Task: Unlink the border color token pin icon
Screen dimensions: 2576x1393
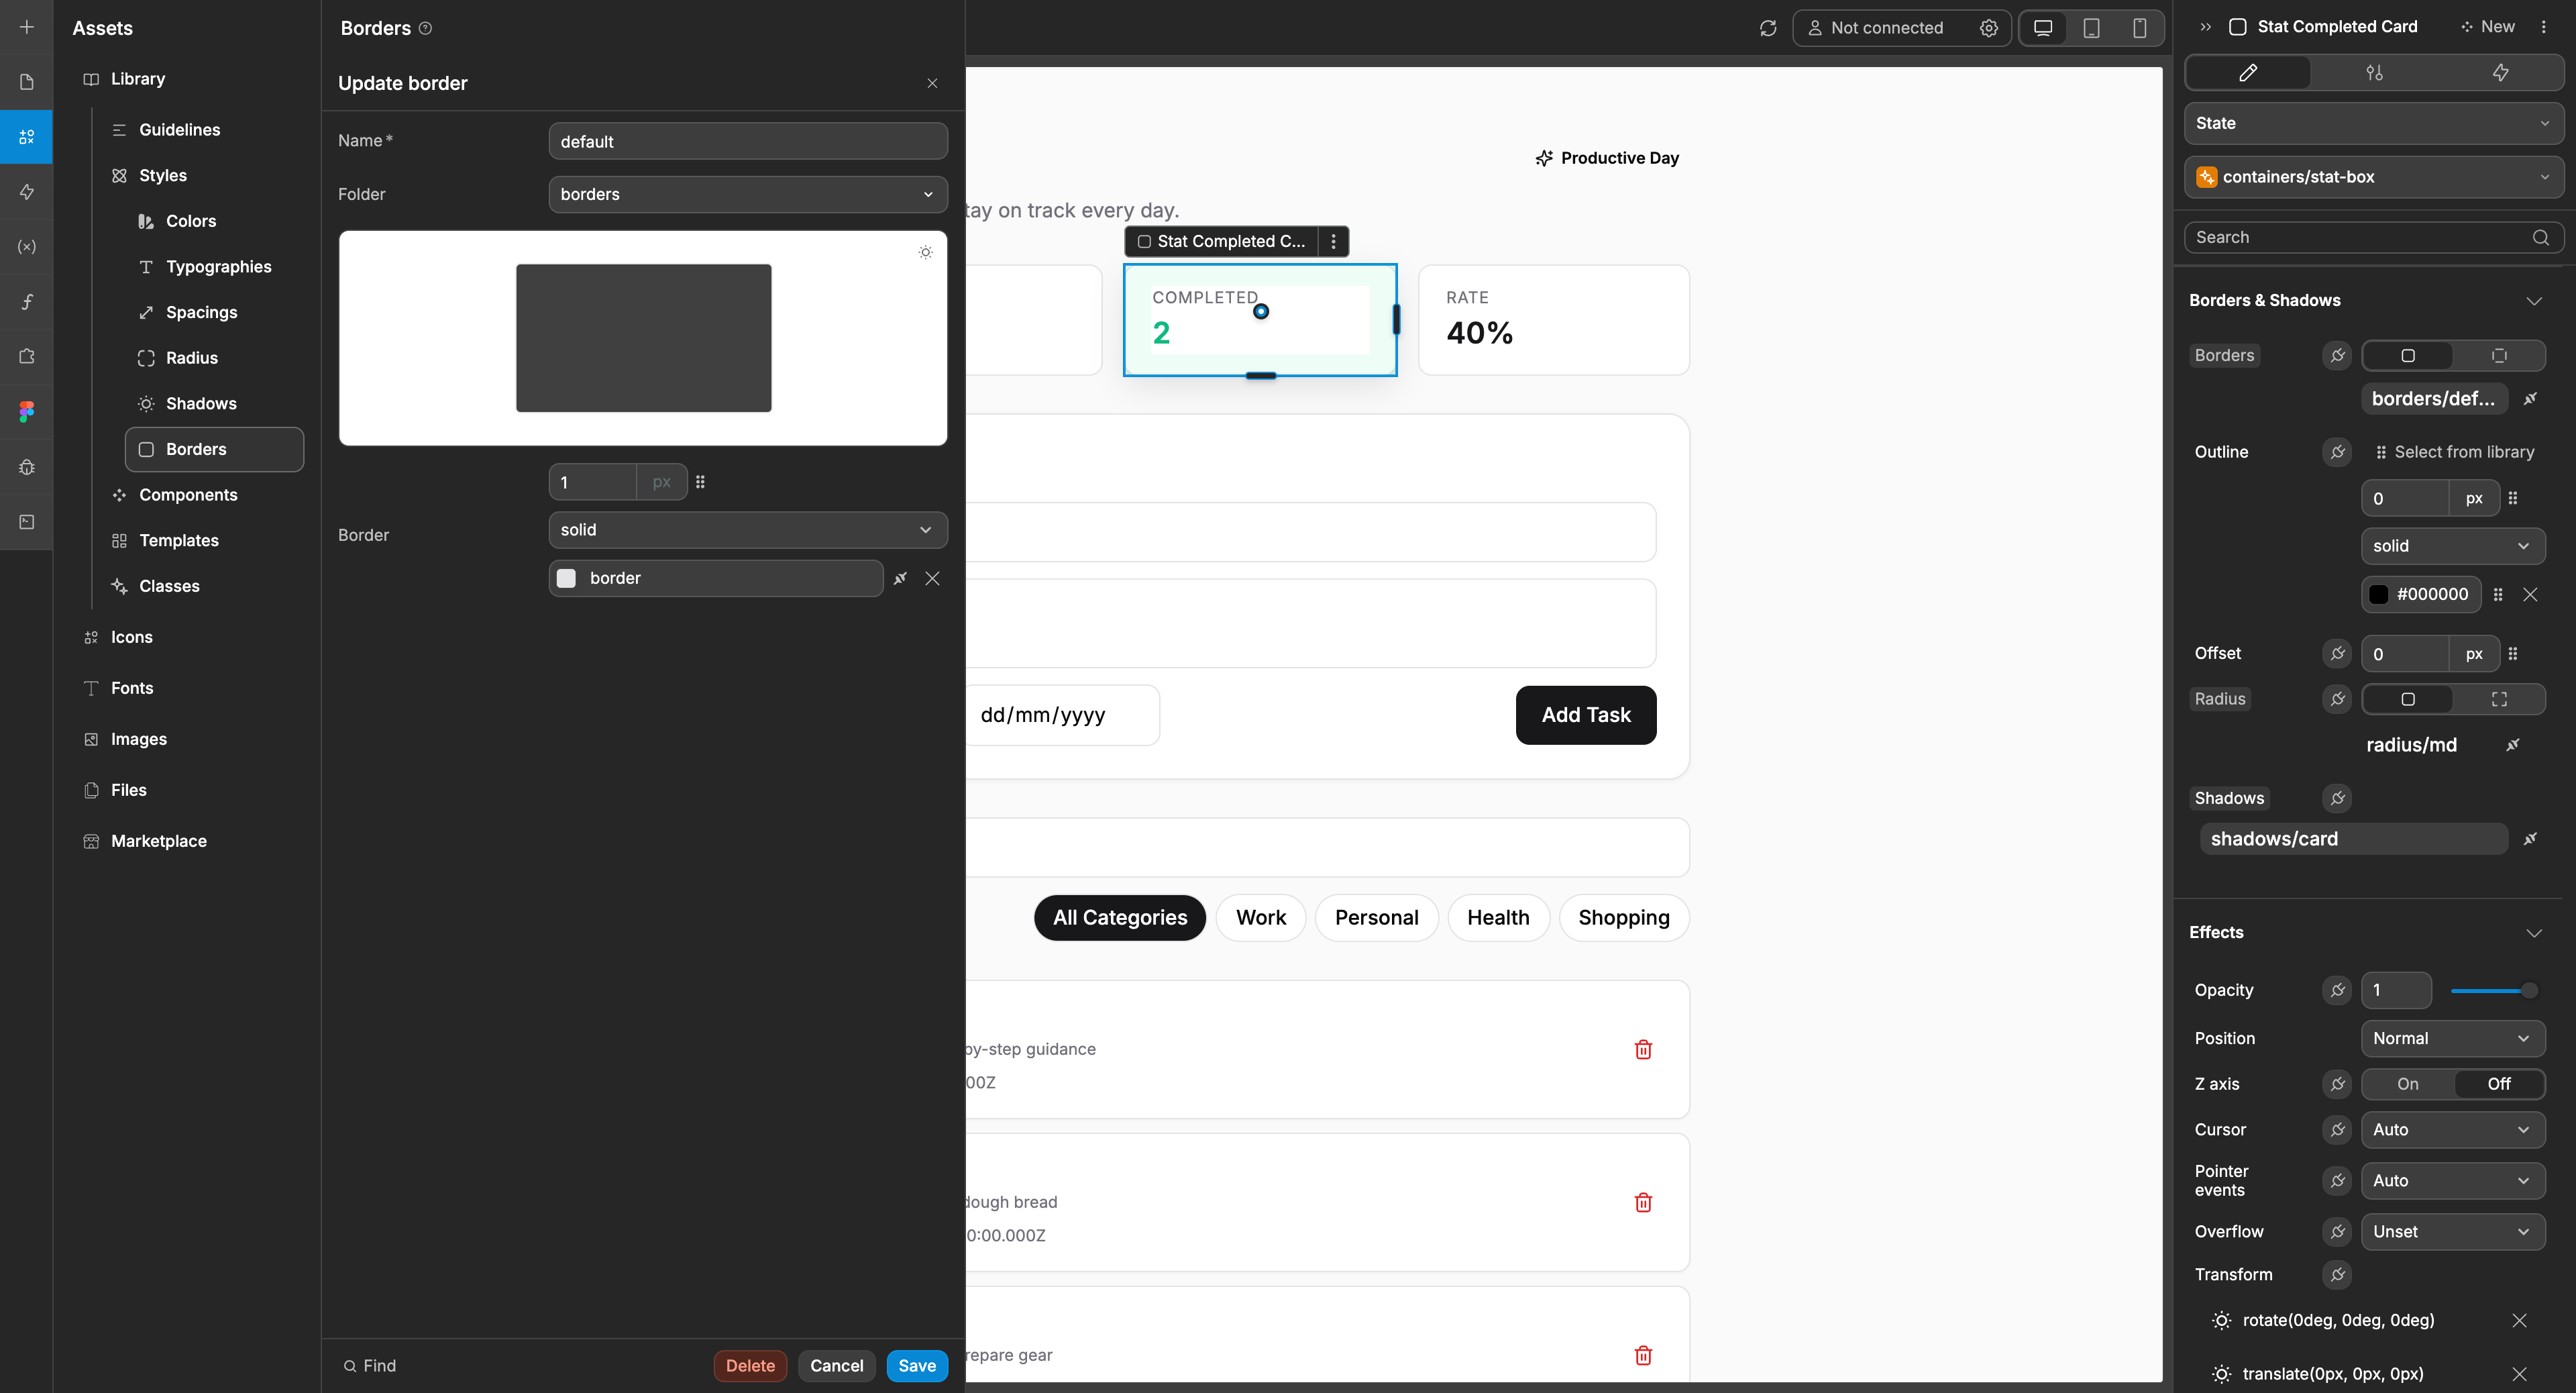Action: (x=900, y=578)
